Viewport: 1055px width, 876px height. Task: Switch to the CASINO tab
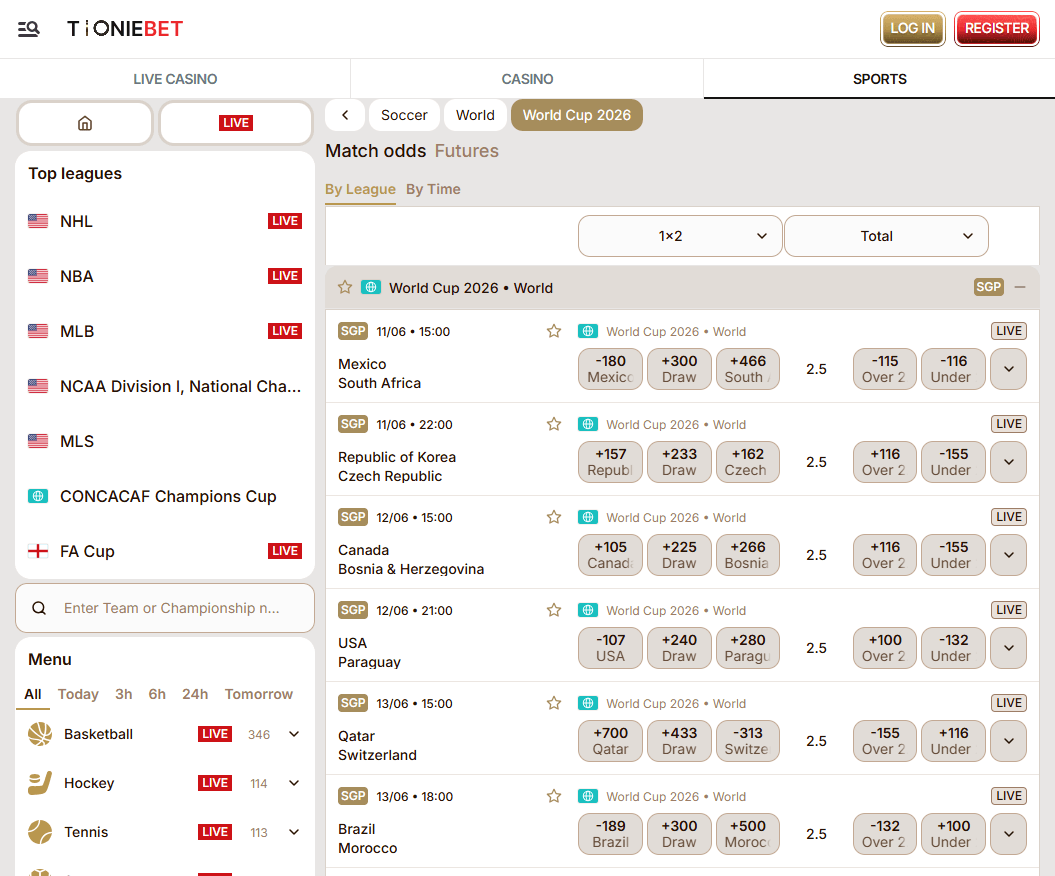coord(527,78)
